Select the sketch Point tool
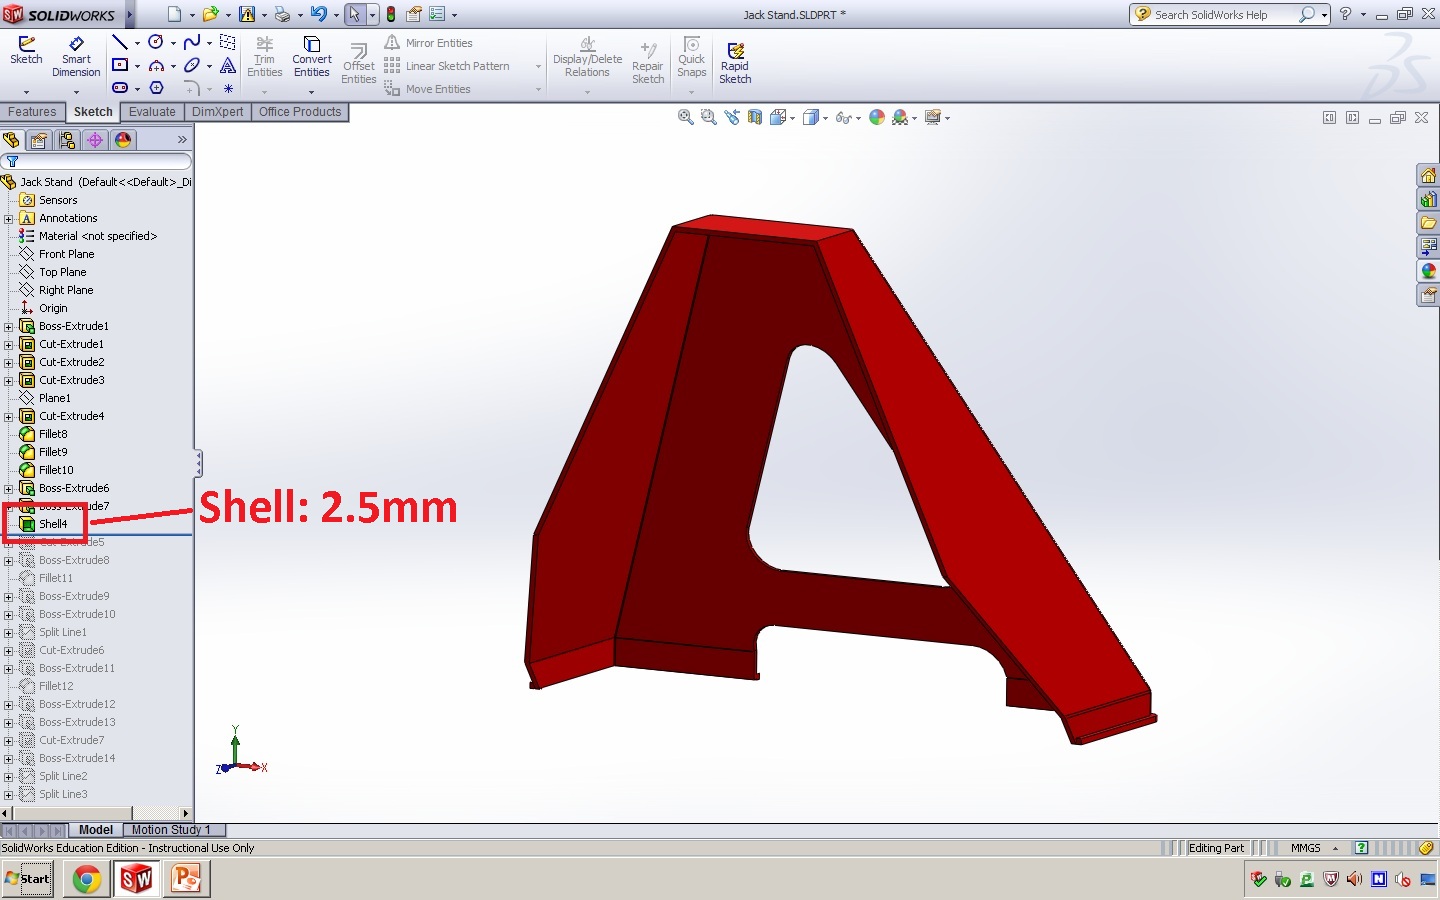1440x900 pixels. [x=228, y=88]
